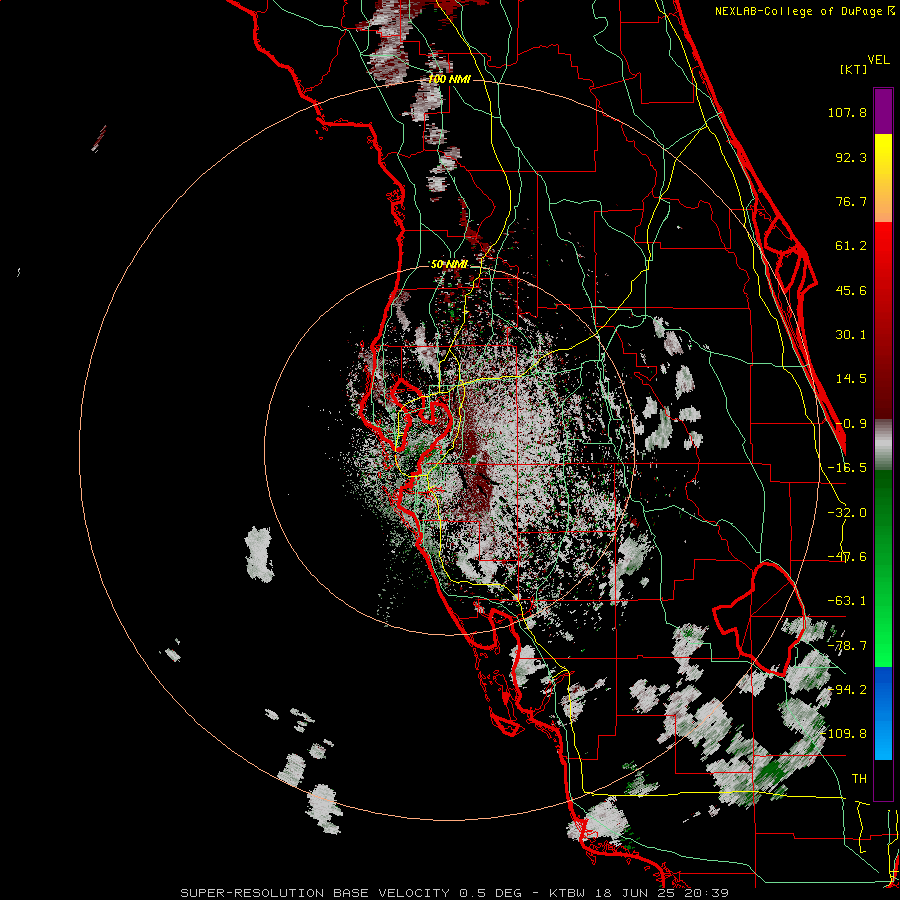This screenshot has height=900, width=900.
Task: Select the -63.1 legend value
Action: (x=847, y=601)
